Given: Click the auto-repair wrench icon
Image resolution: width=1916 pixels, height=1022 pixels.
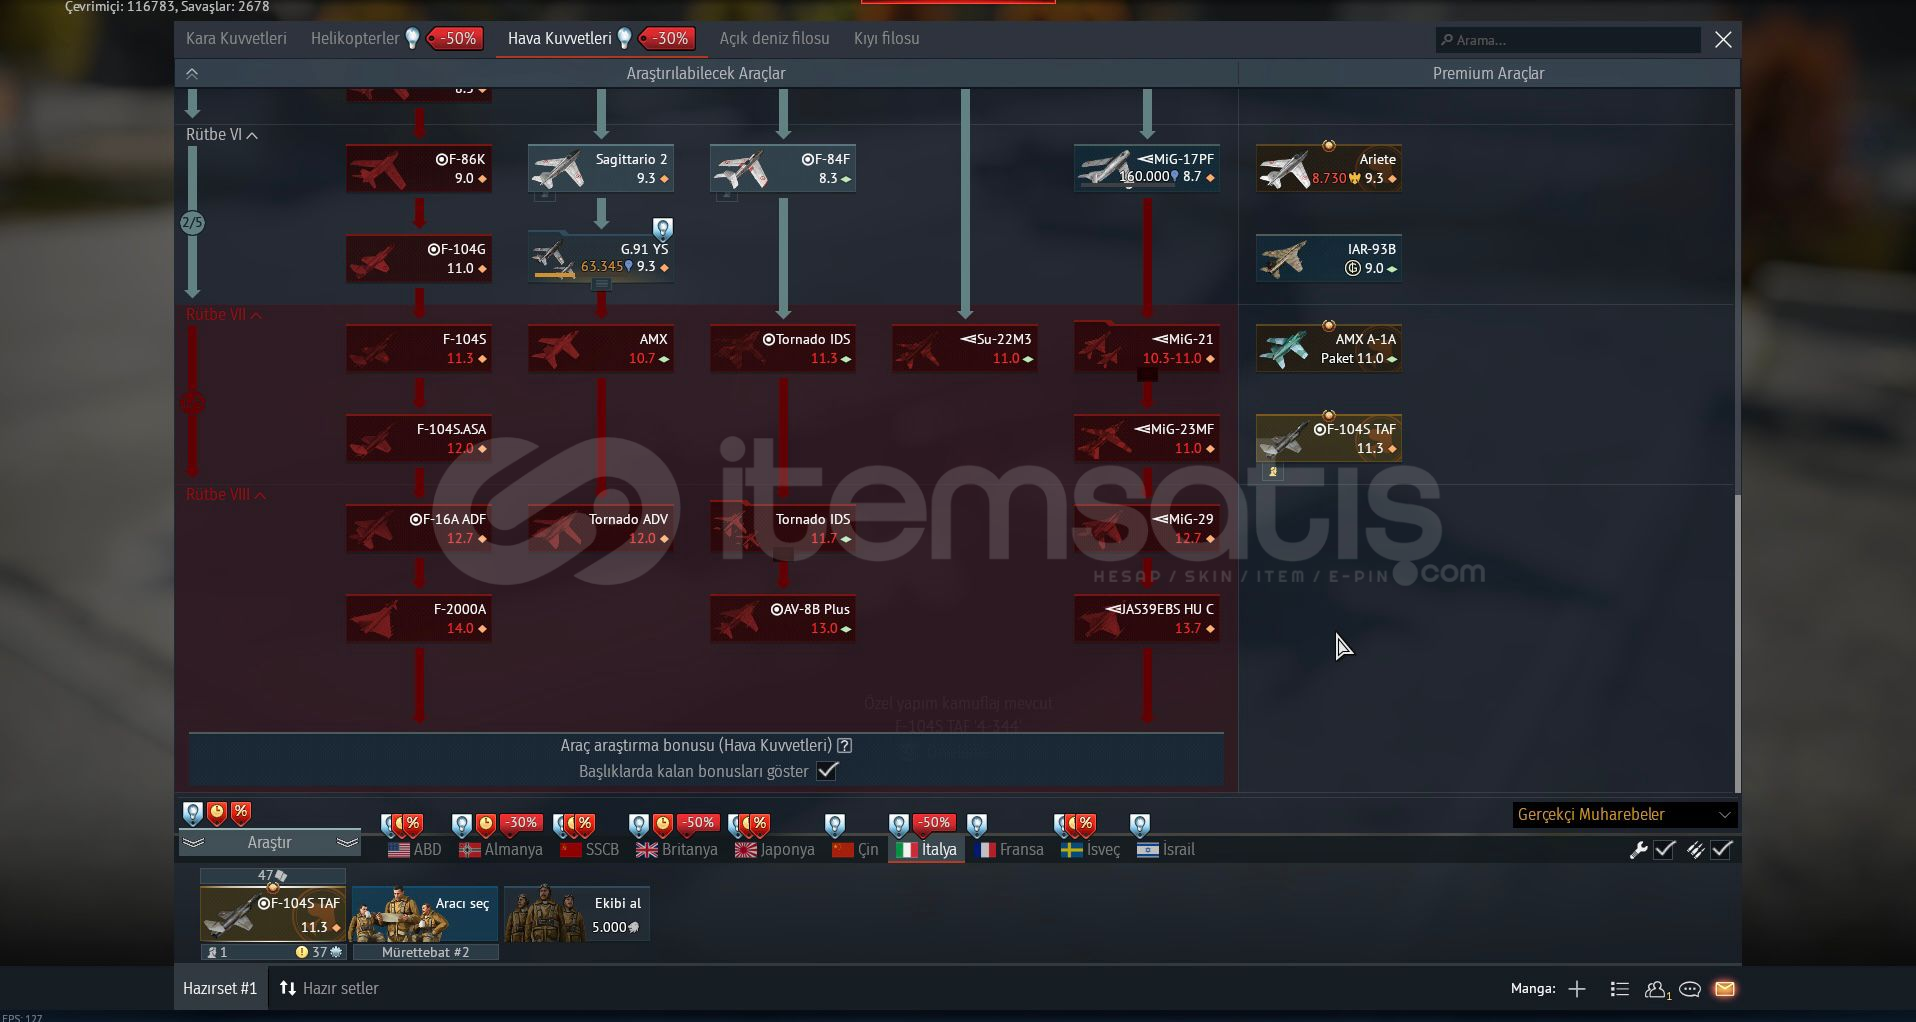Looking at the screenshot, I should (1638, 850).
